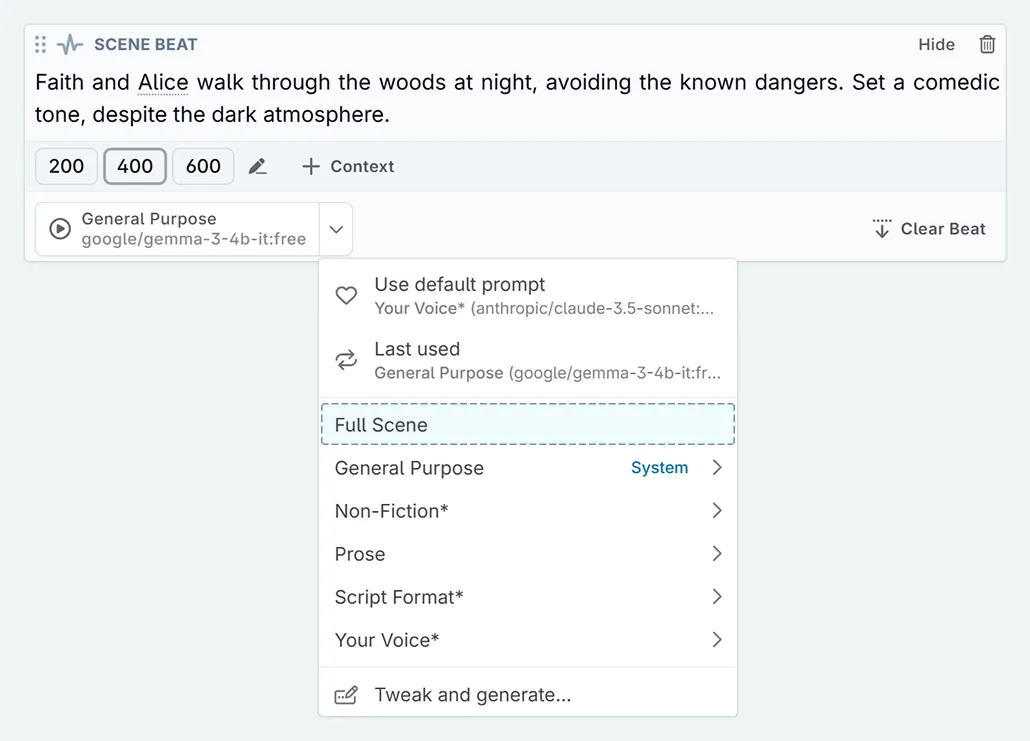Select the 600 word count option
Screen dimensions: 1030x741
[x=203, y=166]
